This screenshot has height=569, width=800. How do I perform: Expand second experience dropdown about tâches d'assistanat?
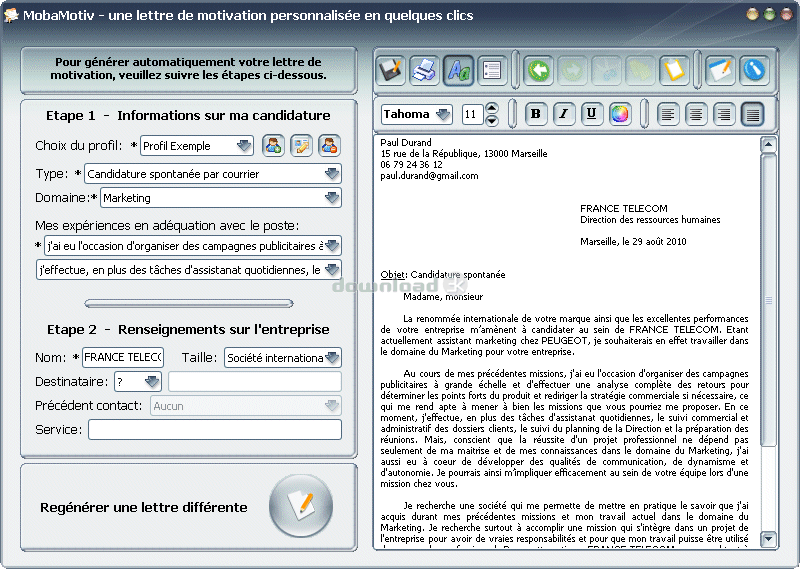click(189, 270)
